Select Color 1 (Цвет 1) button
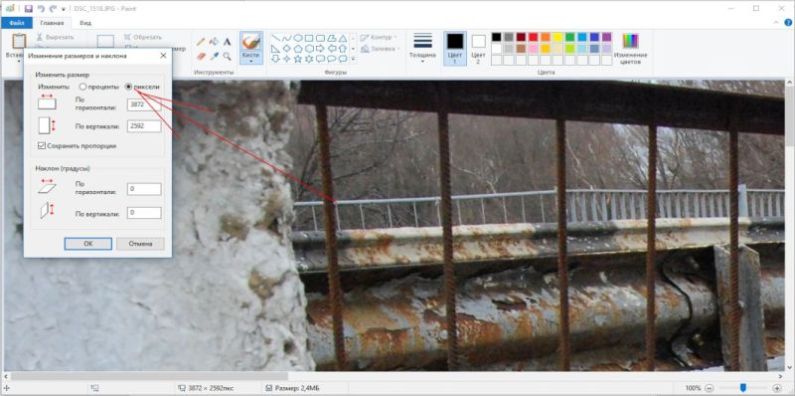The image size is (795, 396). tap(455, 48)
